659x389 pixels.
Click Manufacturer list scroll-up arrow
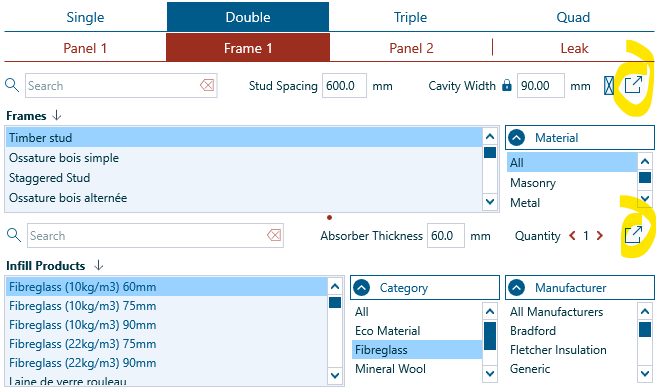click(x=645, y=311)
